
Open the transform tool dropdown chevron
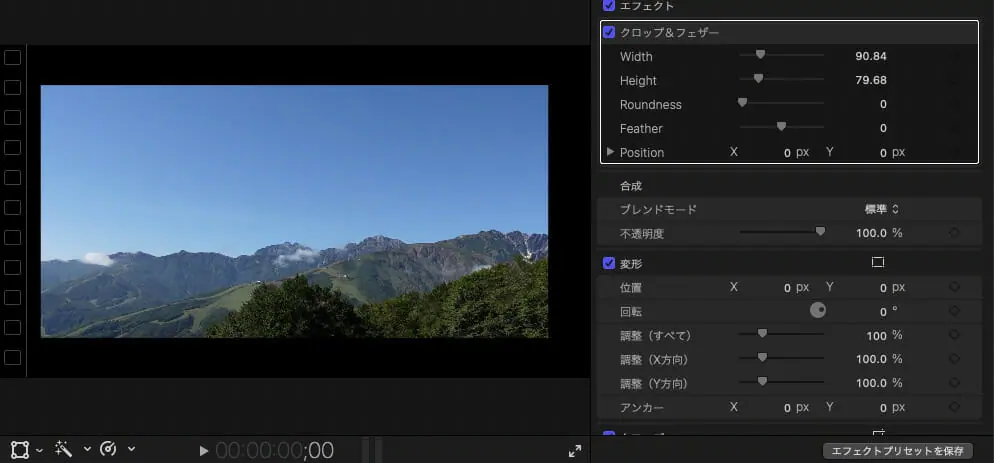(40, 450)
